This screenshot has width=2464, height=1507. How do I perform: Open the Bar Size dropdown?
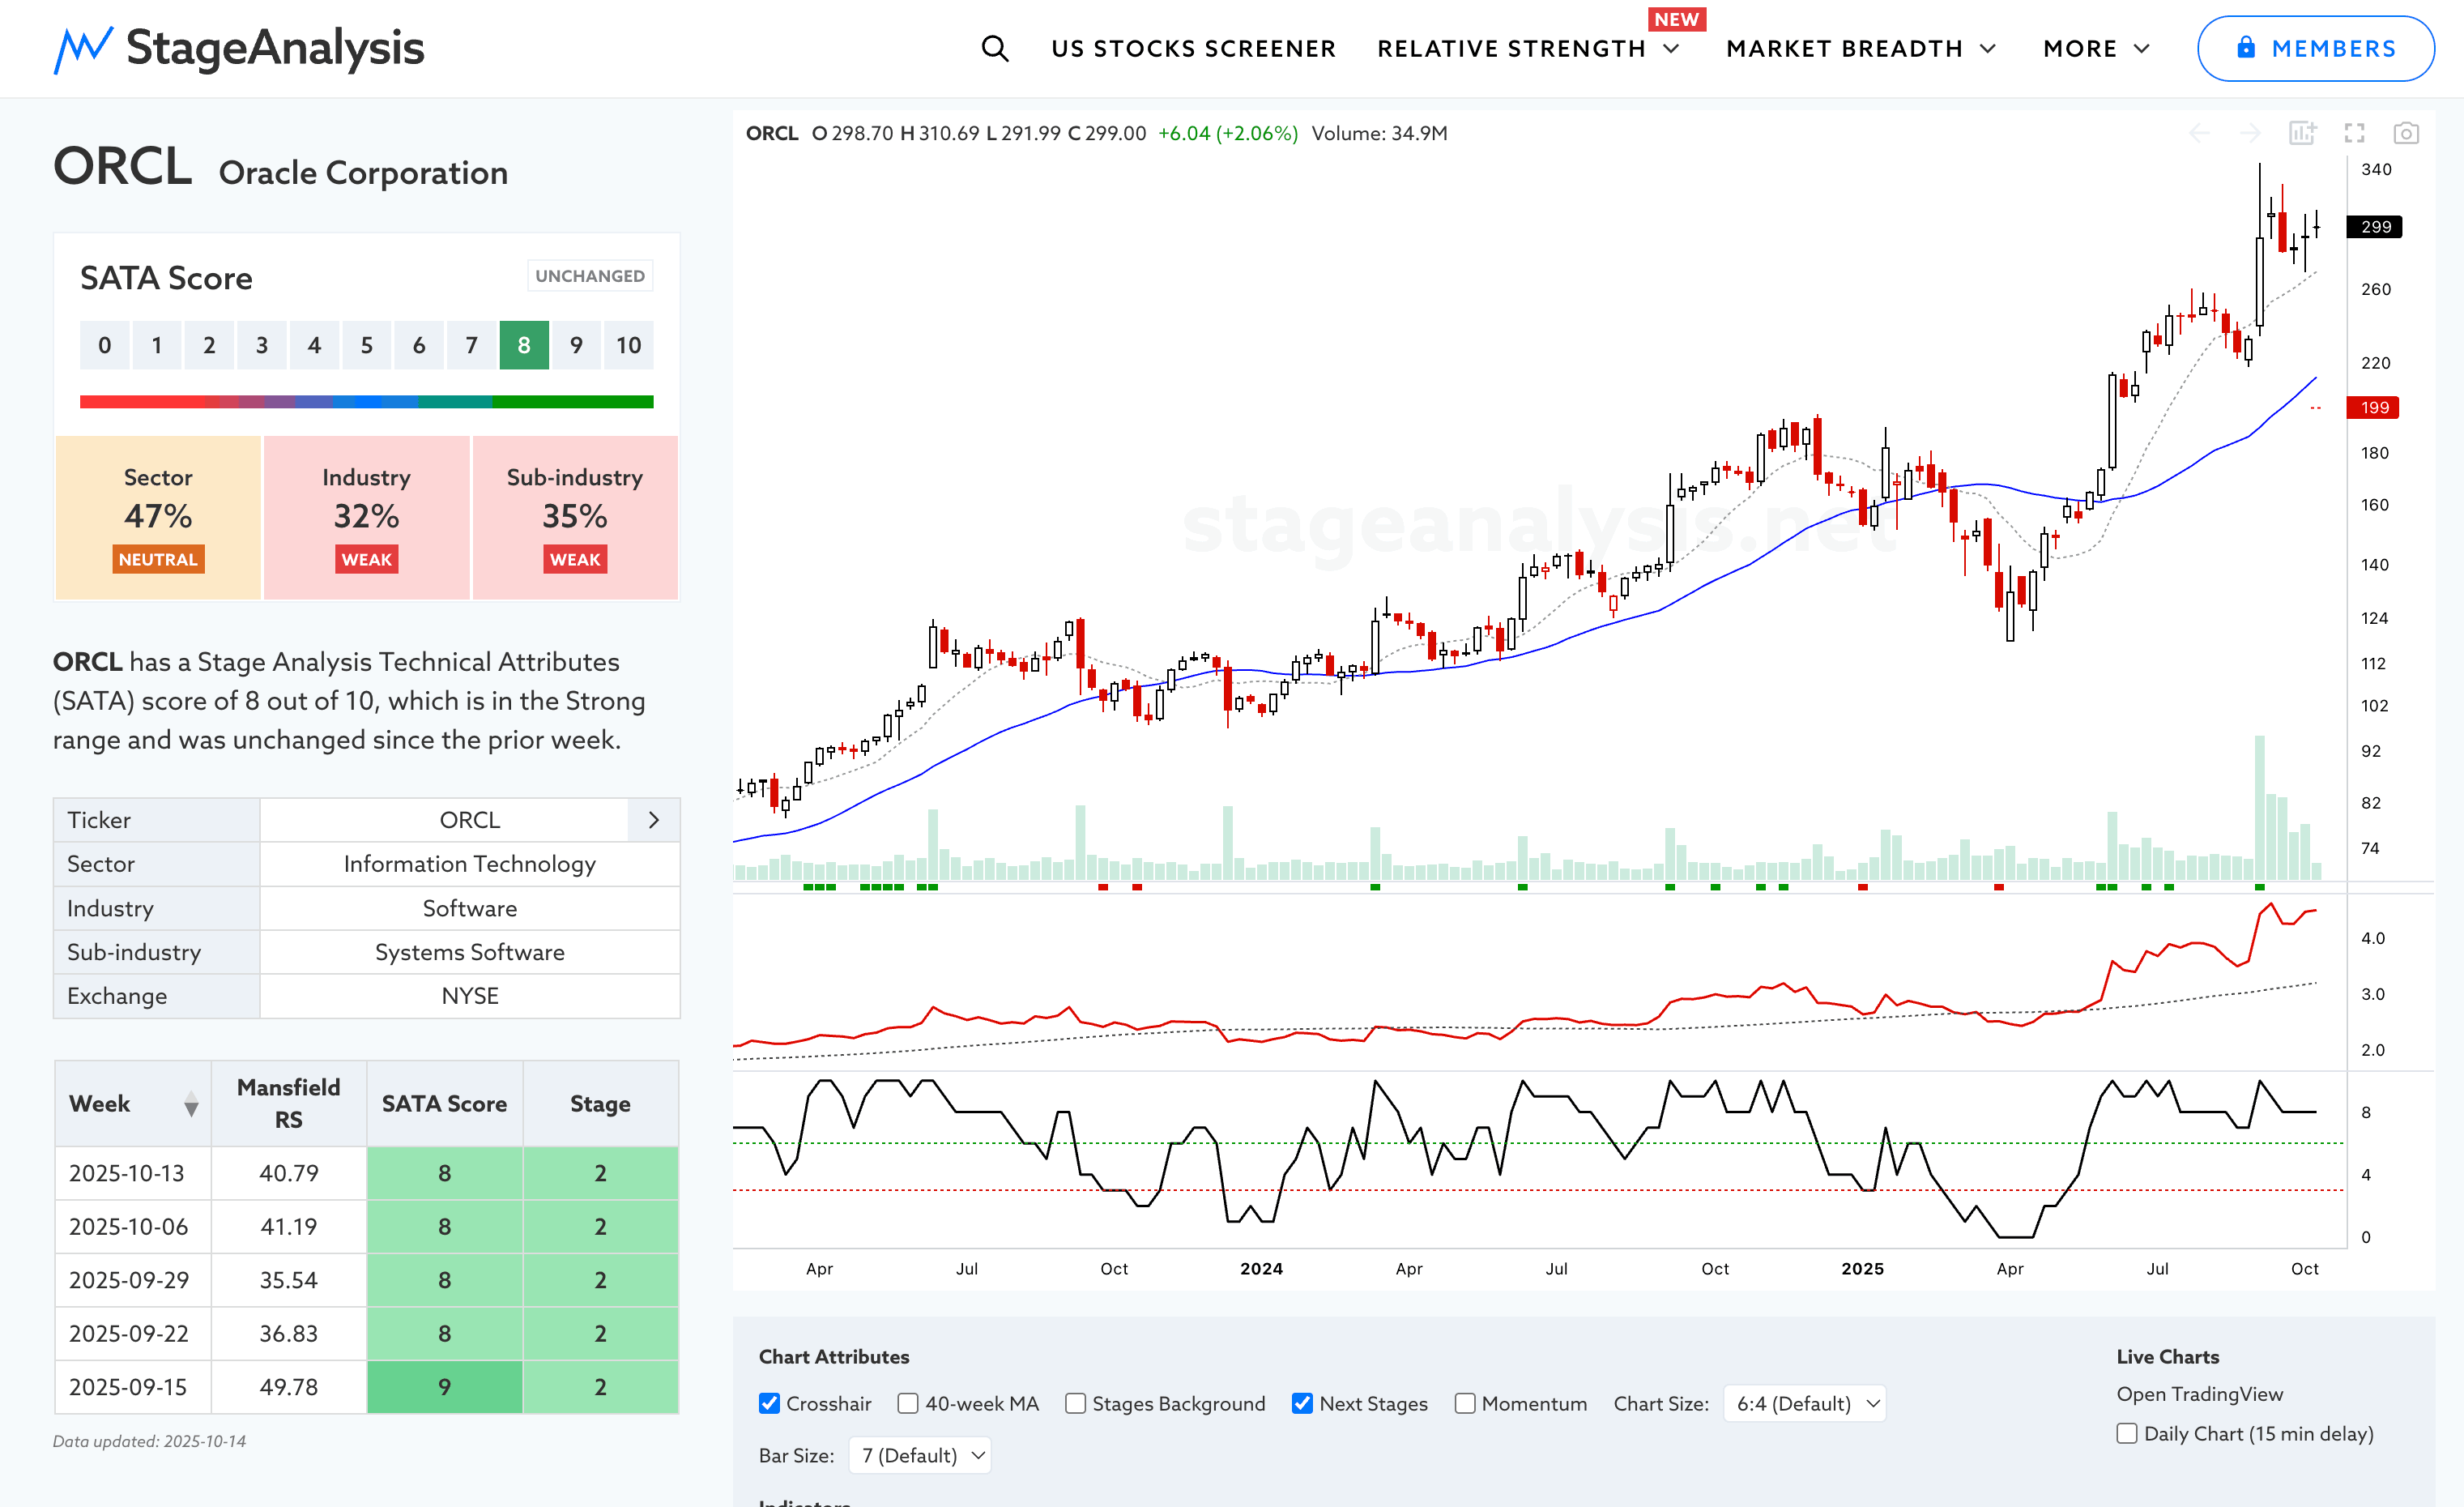tap(920, 1455)
